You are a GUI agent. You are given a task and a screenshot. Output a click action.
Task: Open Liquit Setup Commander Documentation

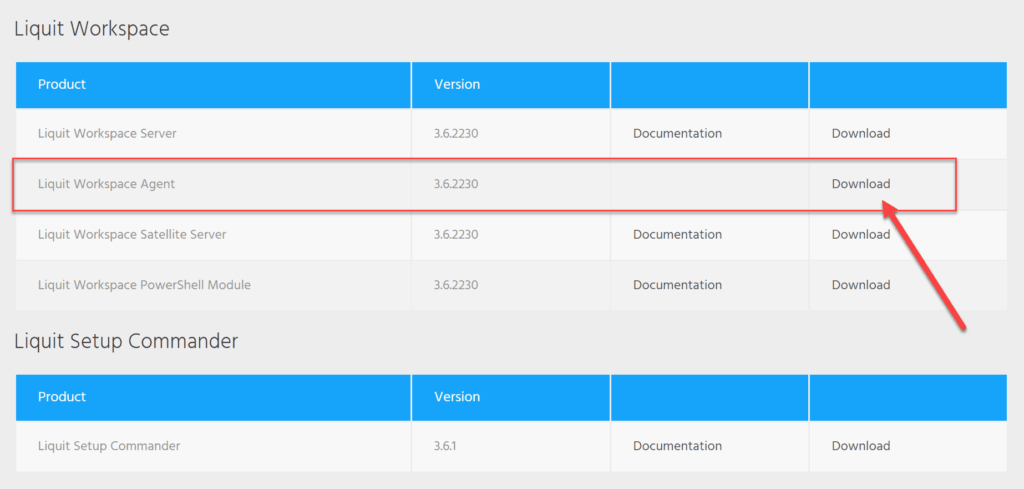(x=677, y=446)
